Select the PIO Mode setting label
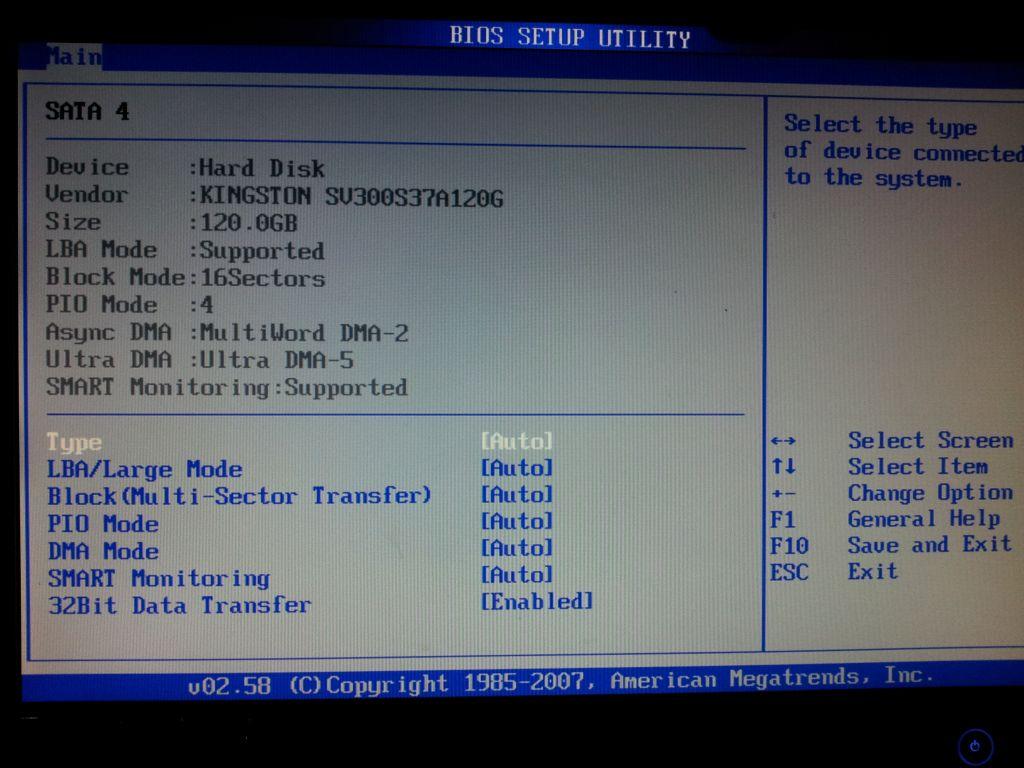The height and width of the screenshot is (768, 1024). click(103, 524)
